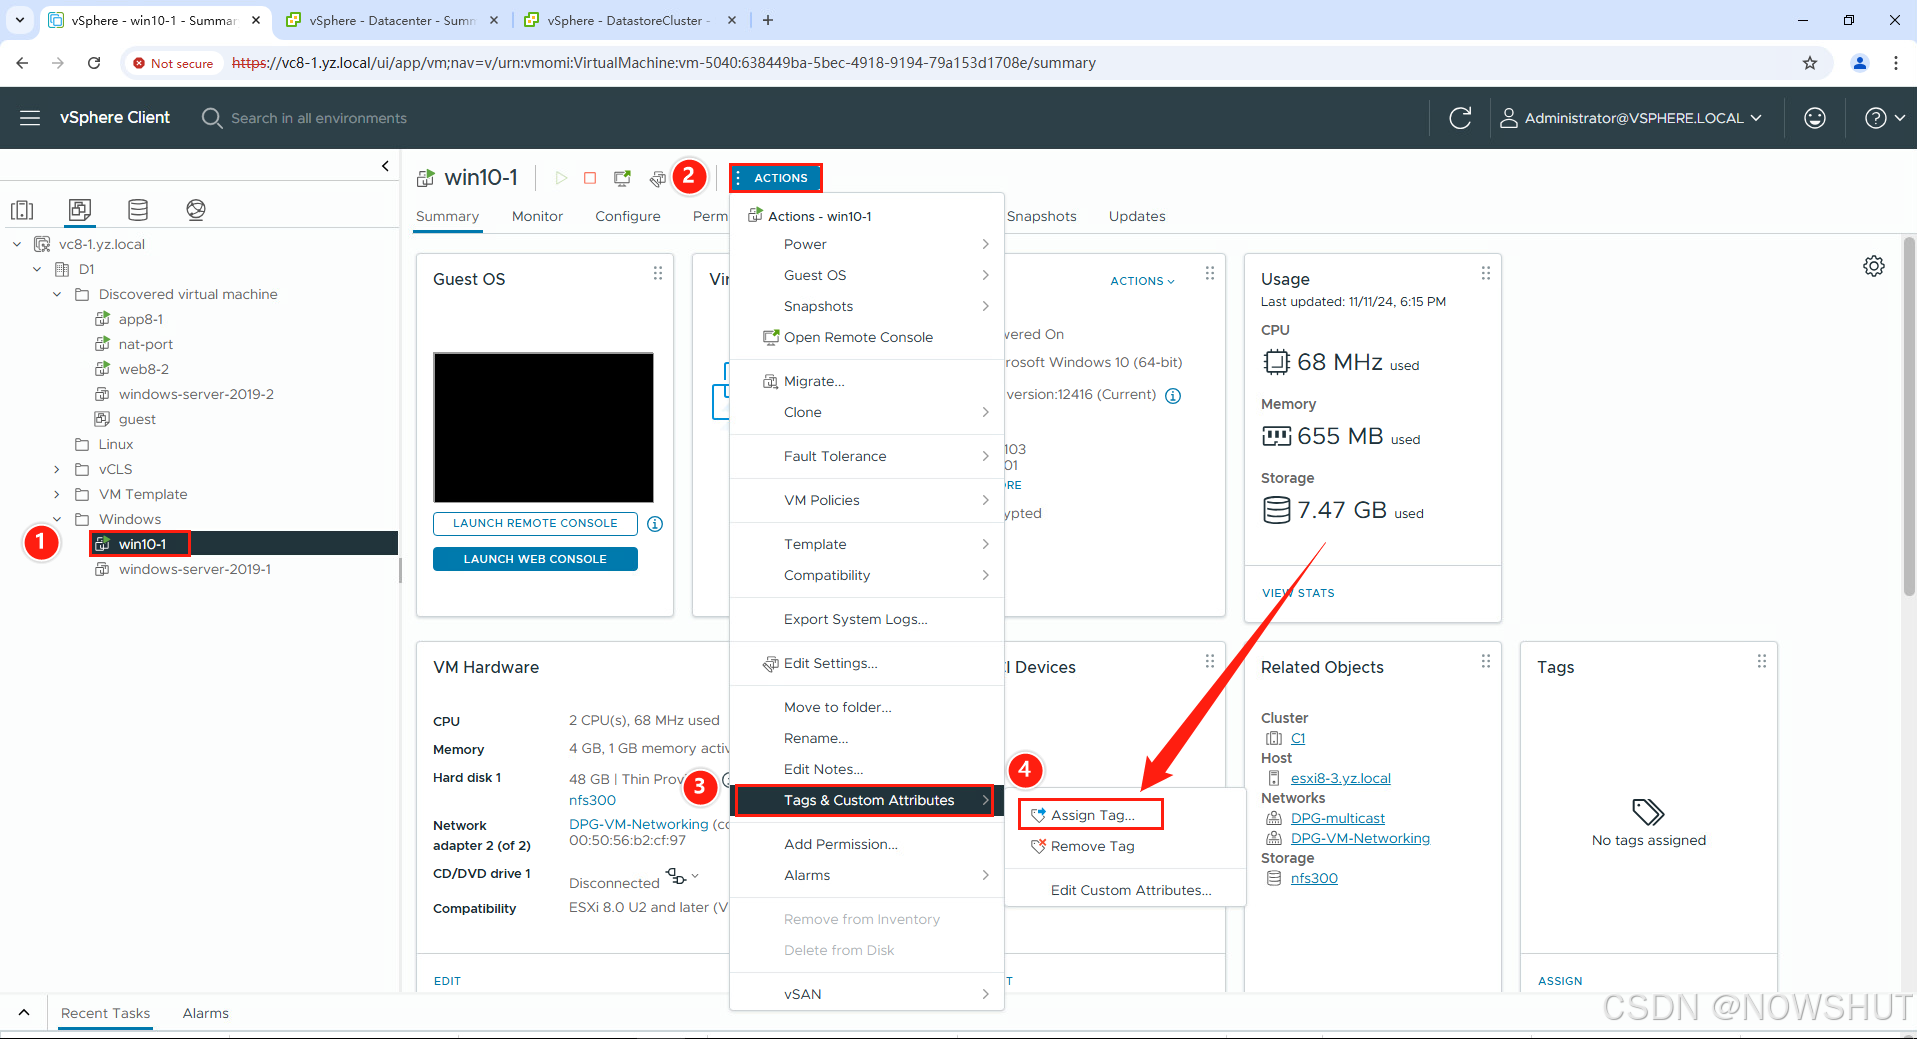Open the C1 cluster link
1917x1039 pixels.
[x=1298, y=738]
